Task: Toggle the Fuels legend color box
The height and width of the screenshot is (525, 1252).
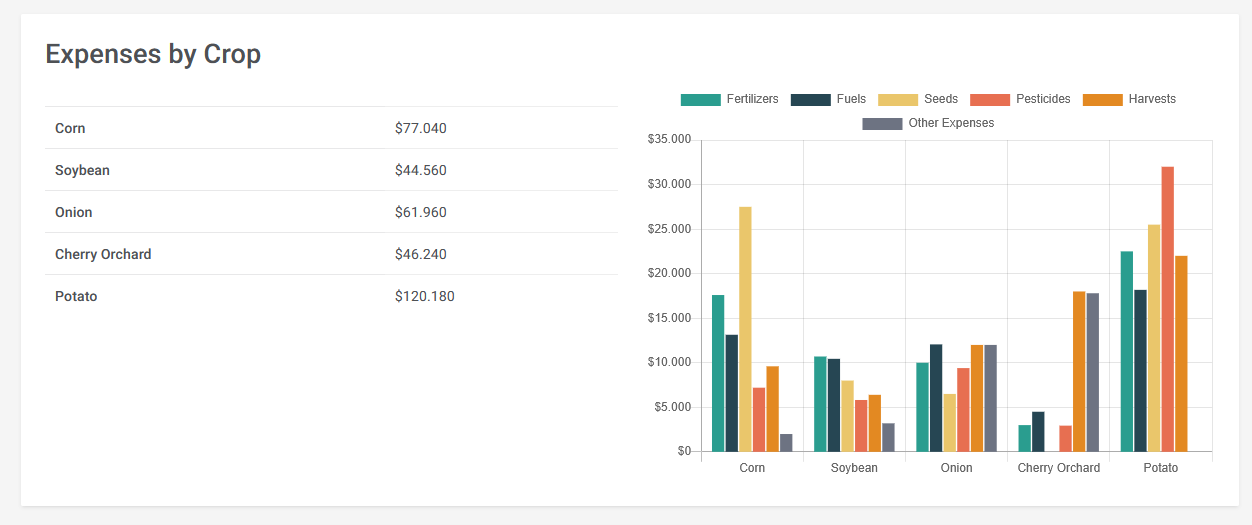Action: click(x=810, y=99)
